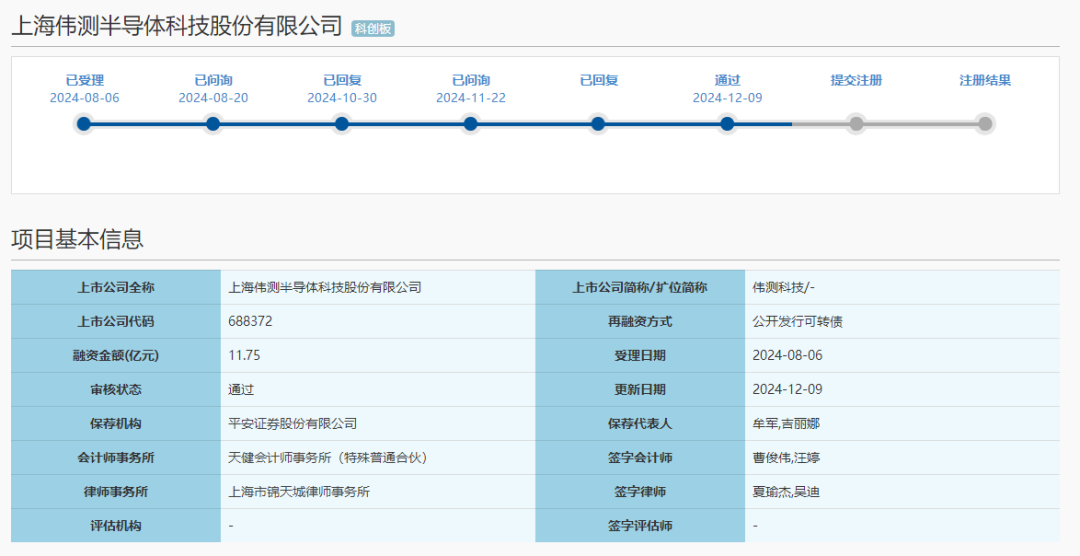Select the timeline dot for 已问询 2024-08-20
Image resolution: width=1080 pixels, height=556 pixels.
click(213, 124)
